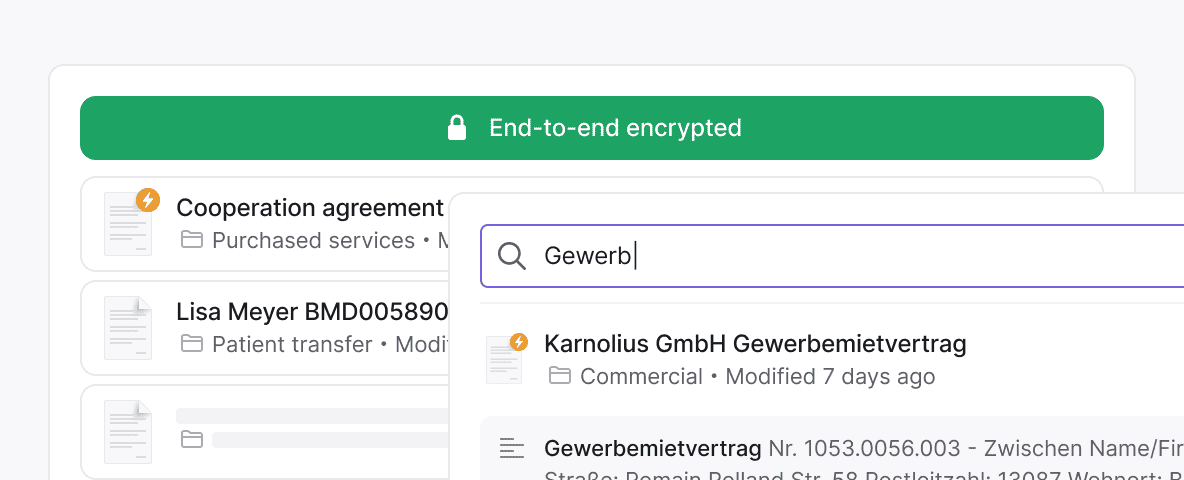Click the folder icon in loading row
Viewport: 1184px width, 480px height.
[191, 439]
